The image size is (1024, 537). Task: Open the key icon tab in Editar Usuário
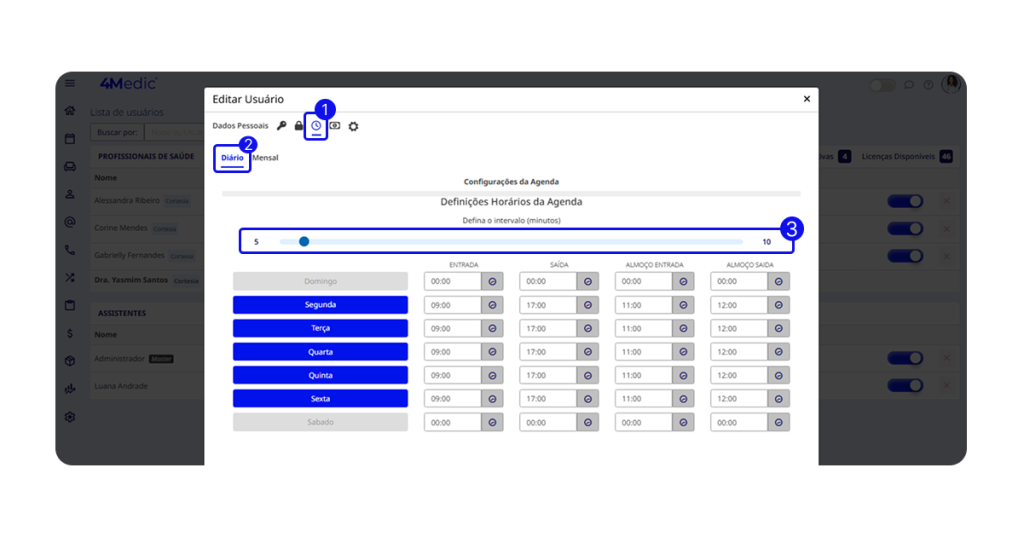pos(281,126)
